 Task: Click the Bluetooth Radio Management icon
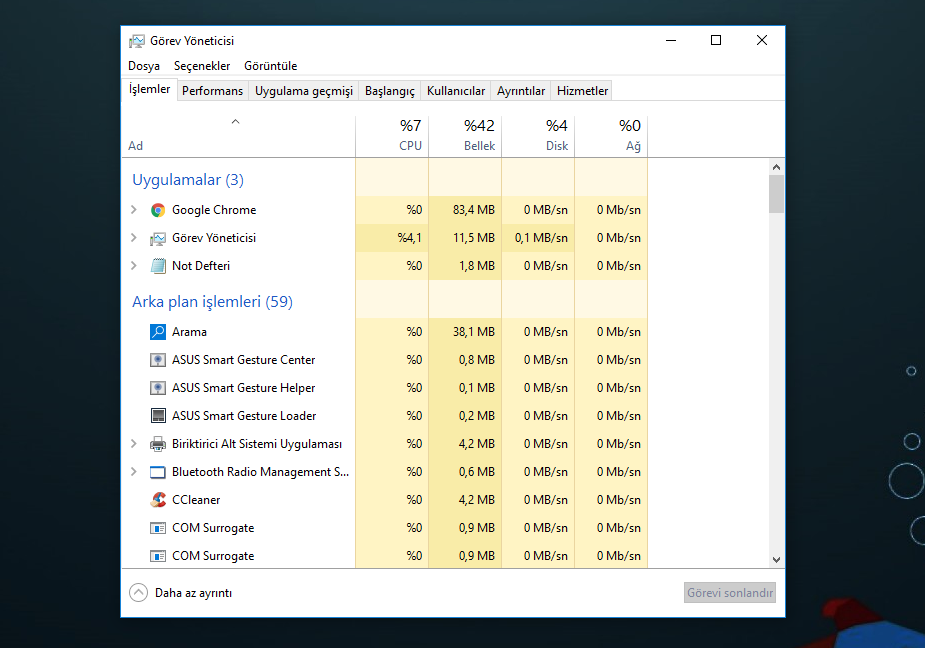tap(158, 472)
